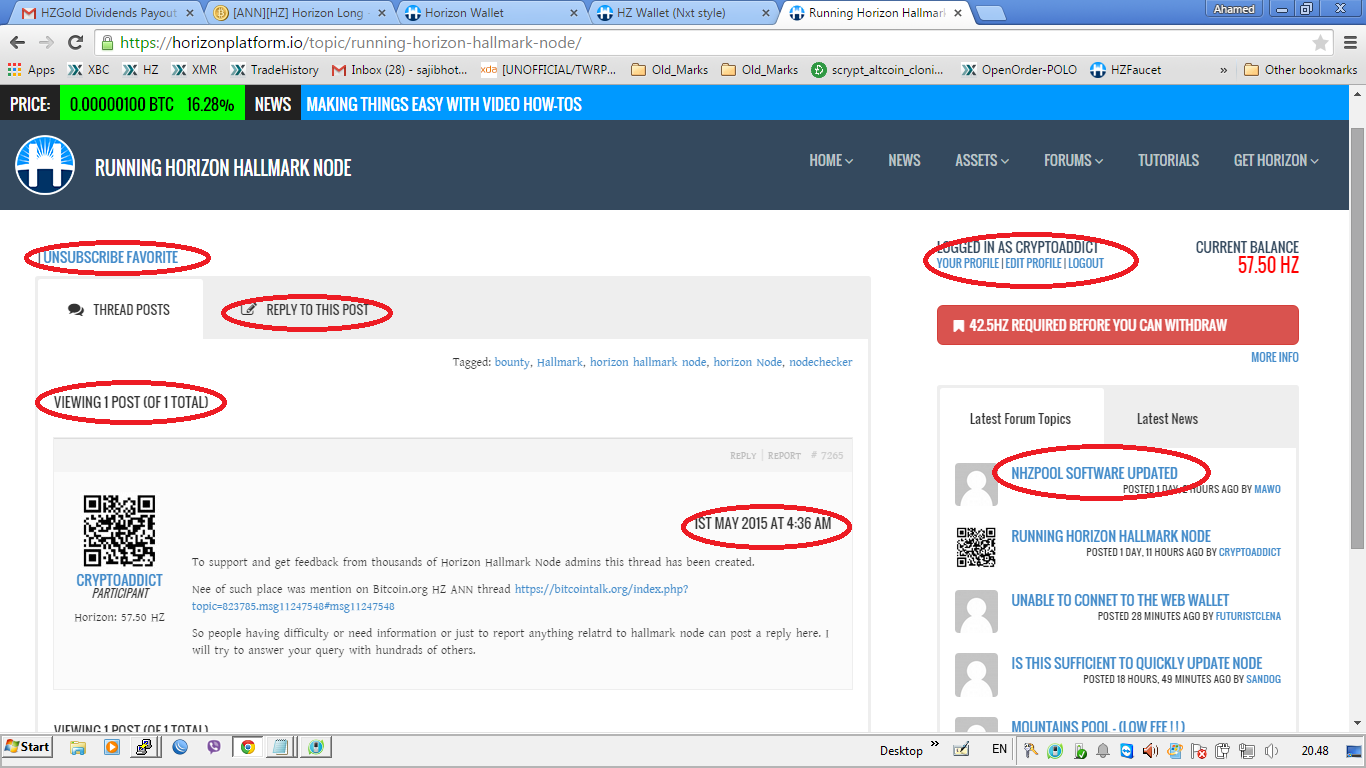Open the Gmail Inbox (28) bookmark
This screenshot has width=1366, height=768.
pos(400,70)
